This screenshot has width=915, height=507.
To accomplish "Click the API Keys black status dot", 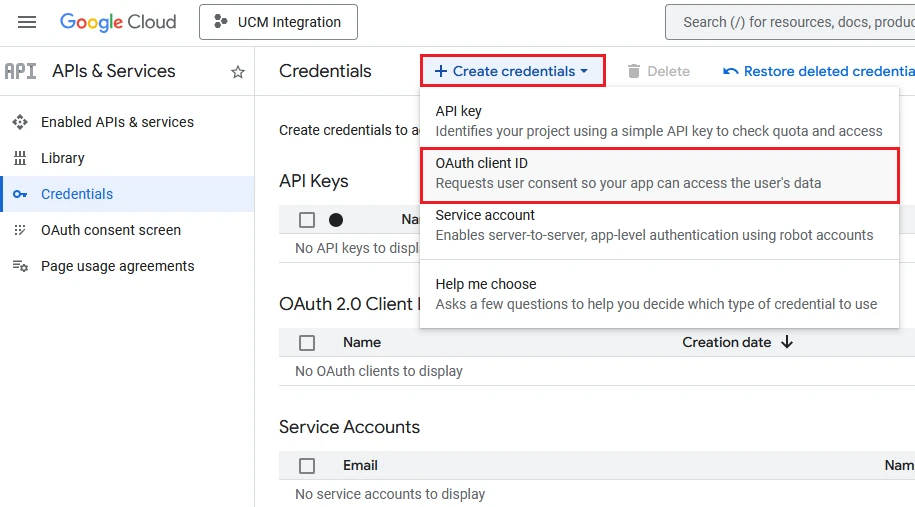I will click(x=336, y=220).
